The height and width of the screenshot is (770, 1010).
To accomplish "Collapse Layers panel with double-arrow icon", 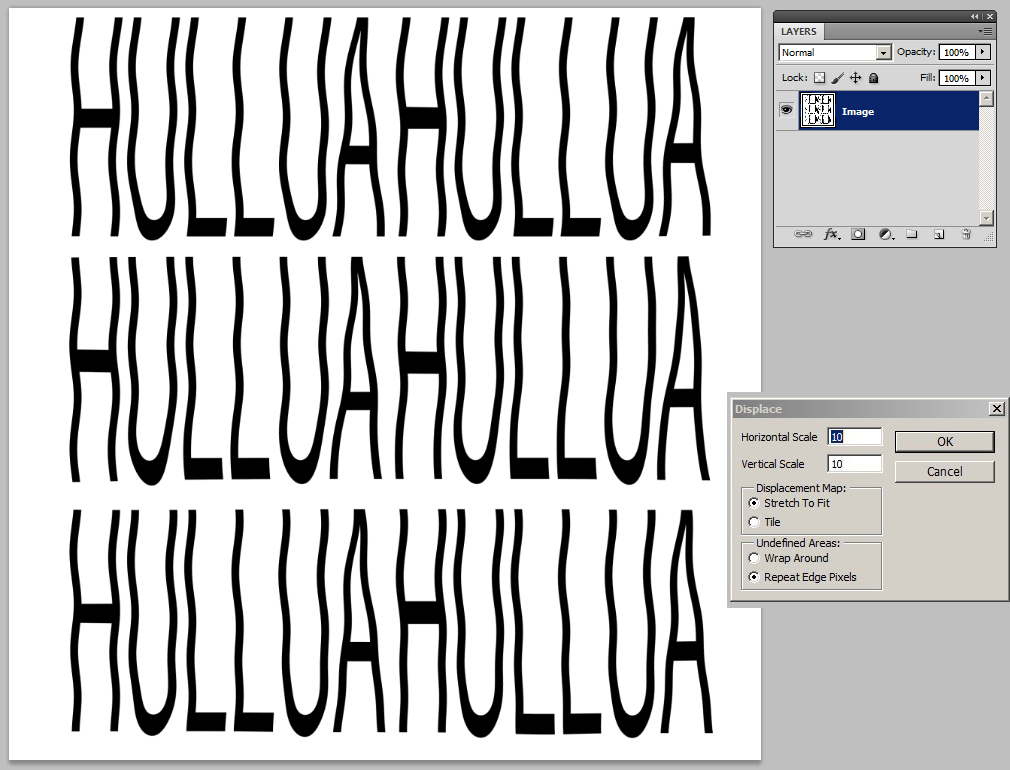I will point(975,16).
